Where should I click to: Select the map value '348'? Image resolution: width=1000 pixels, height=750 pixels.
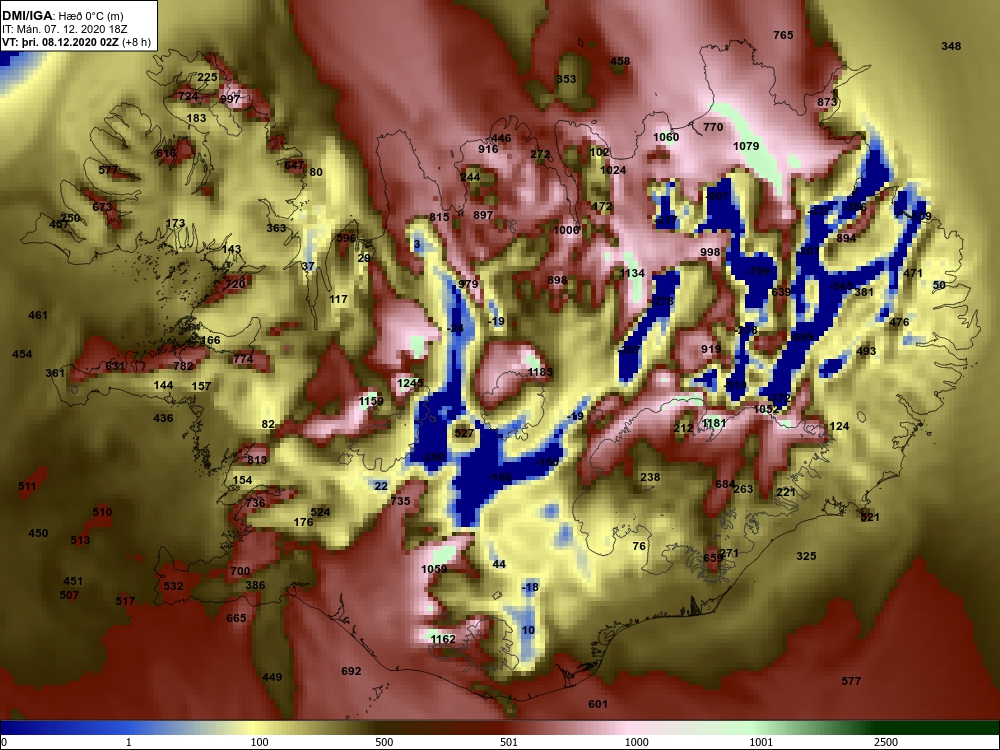coord(951,46)
